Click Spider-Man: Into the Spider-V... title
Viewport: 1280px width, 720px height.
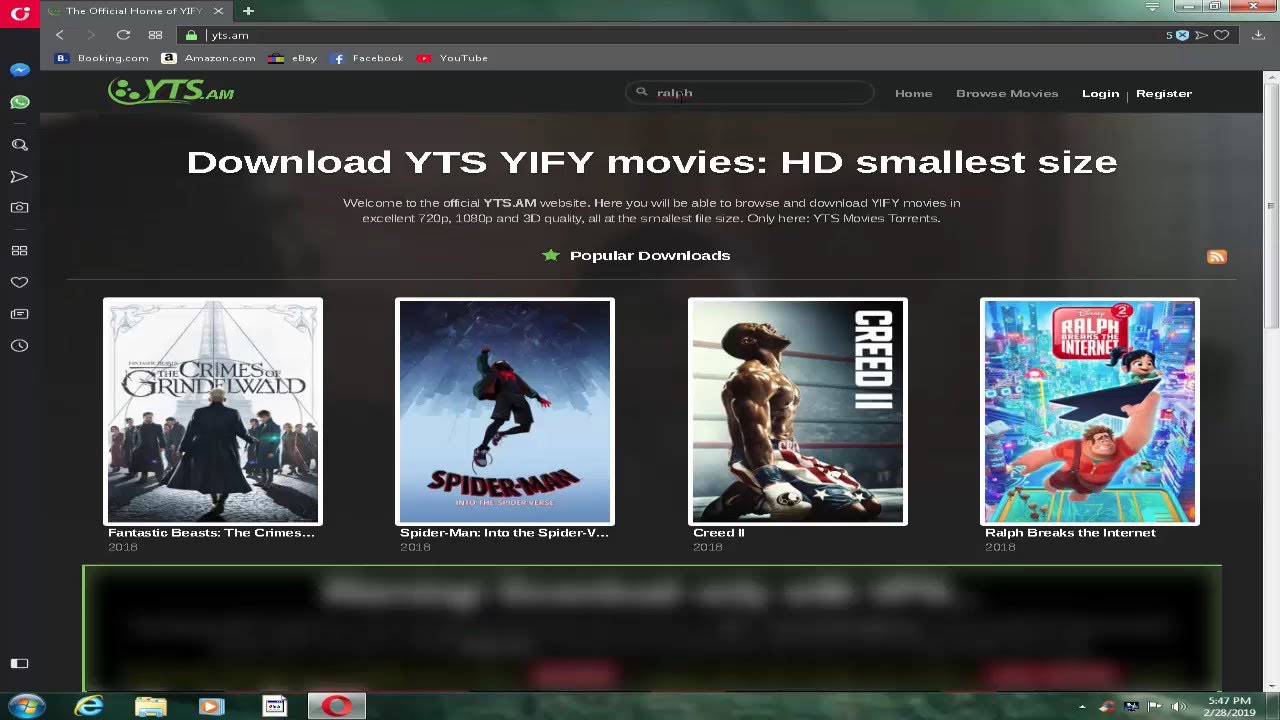[504, 533]
